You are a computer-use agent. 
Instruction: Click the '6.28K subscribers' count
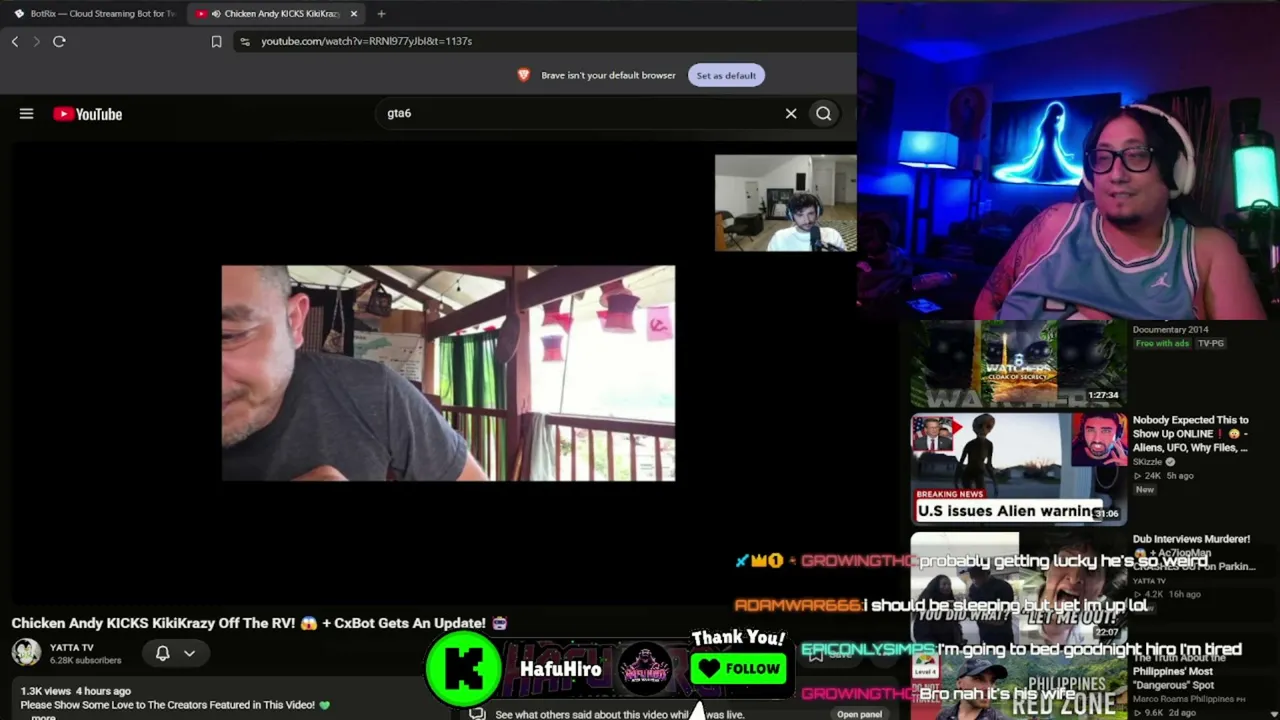tap(85, 660)
